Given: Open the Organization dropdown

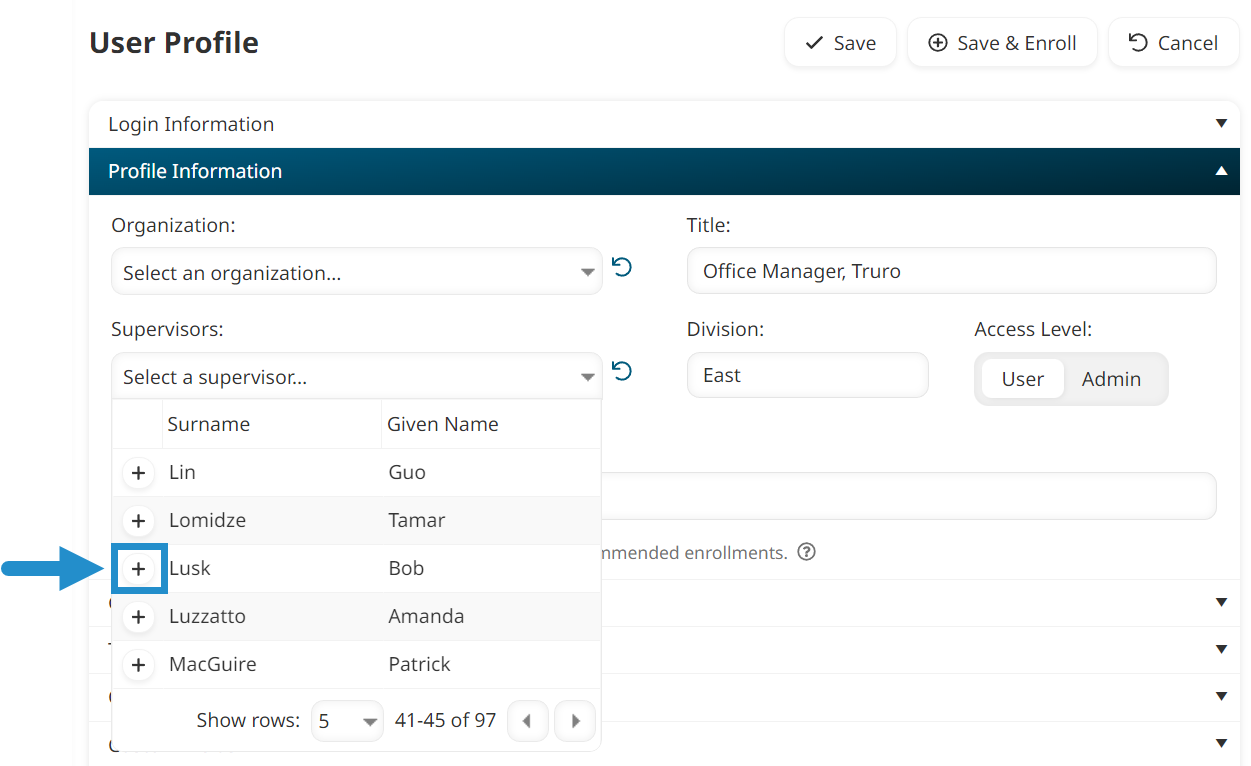Looking at the screenshot, I should (357, 272).
